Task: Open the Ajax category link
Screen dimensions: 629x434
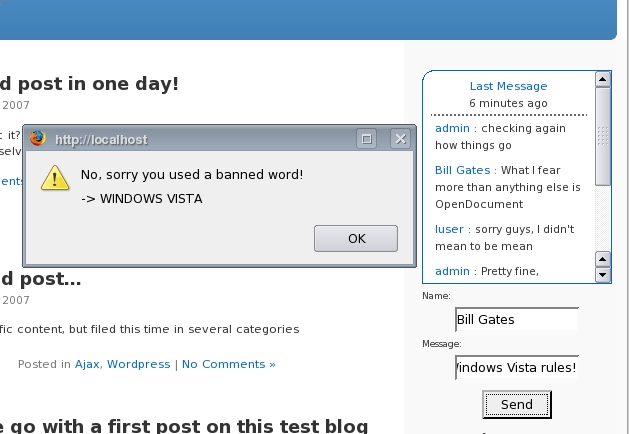Action: tap(87, 364)
